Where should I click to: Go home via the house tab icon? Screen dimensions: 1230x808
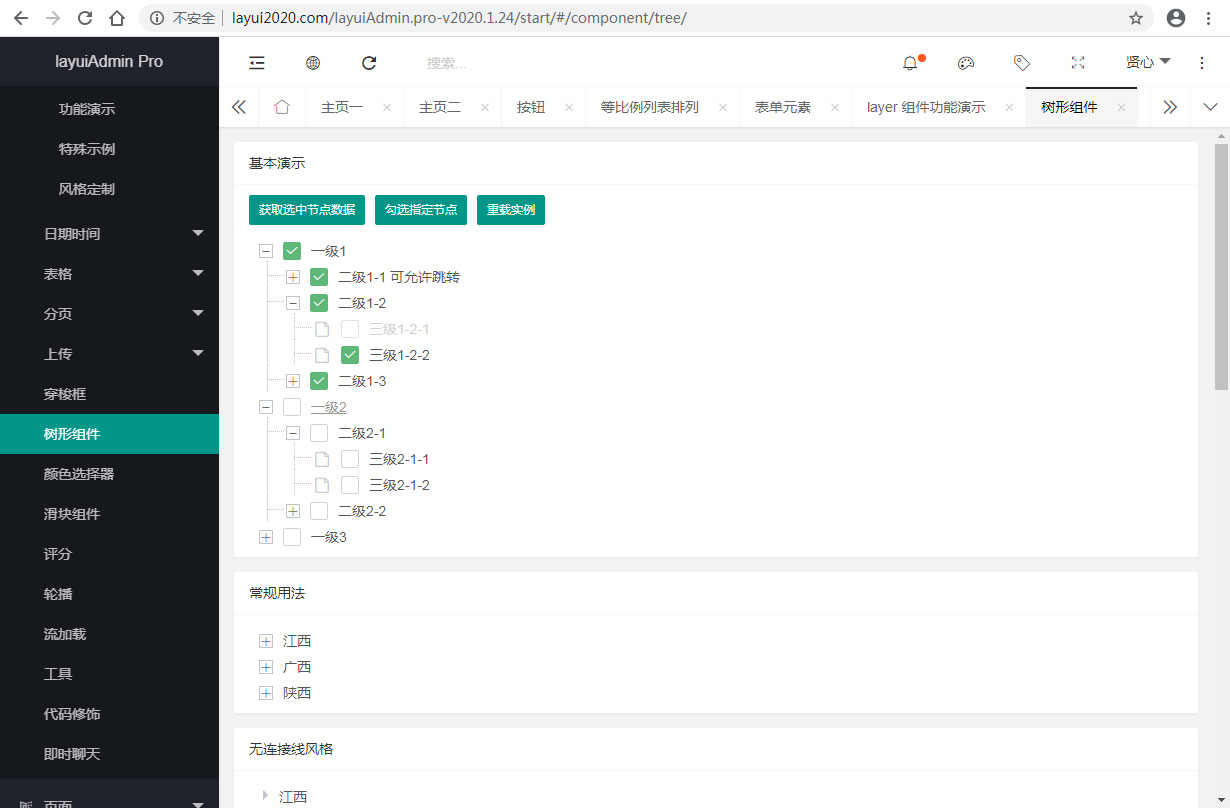[x=281, y=105]
